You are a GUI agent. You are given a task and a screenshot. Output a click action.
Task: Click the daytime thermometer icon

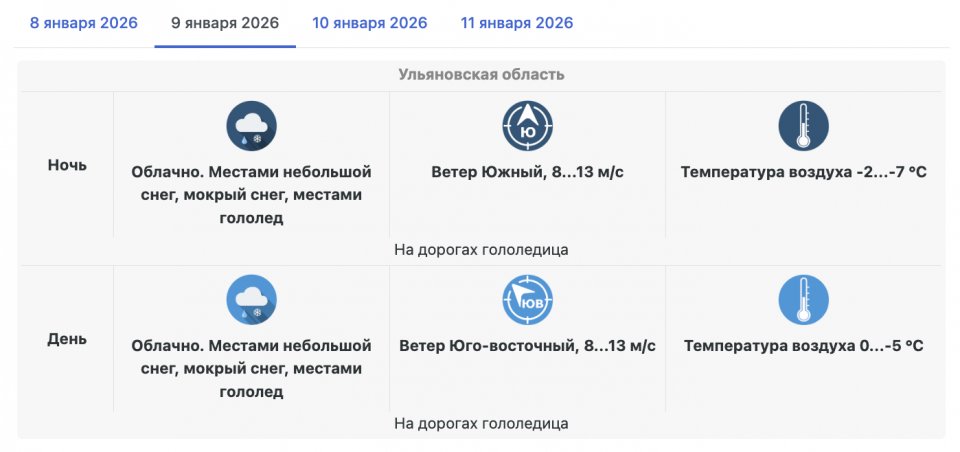pos(803,300)
